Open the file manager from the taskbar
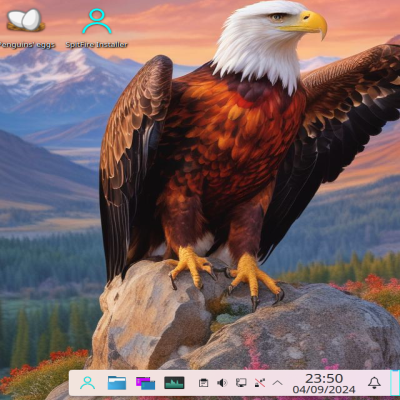This screenshot has height=400, width=400. (x=117, y=383)
